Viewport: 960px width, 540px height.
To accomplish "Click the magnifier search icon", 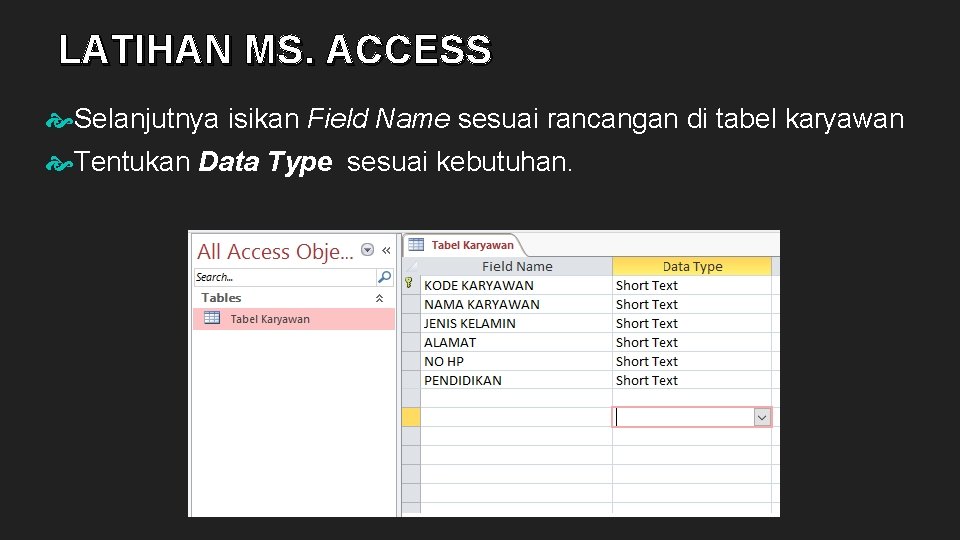I will pos(384,277).
